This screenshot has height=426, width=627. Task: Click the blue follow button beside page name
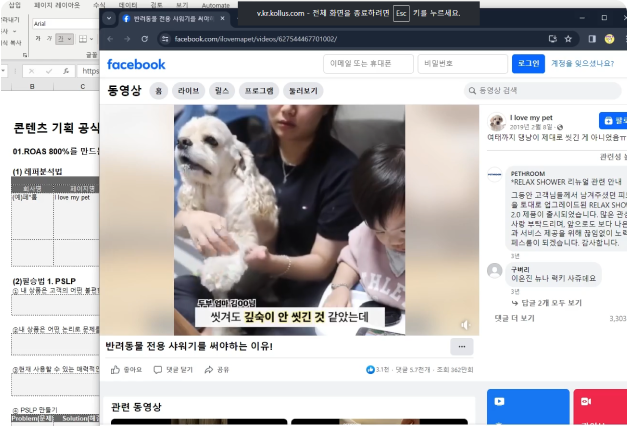(x=613, y=120)
